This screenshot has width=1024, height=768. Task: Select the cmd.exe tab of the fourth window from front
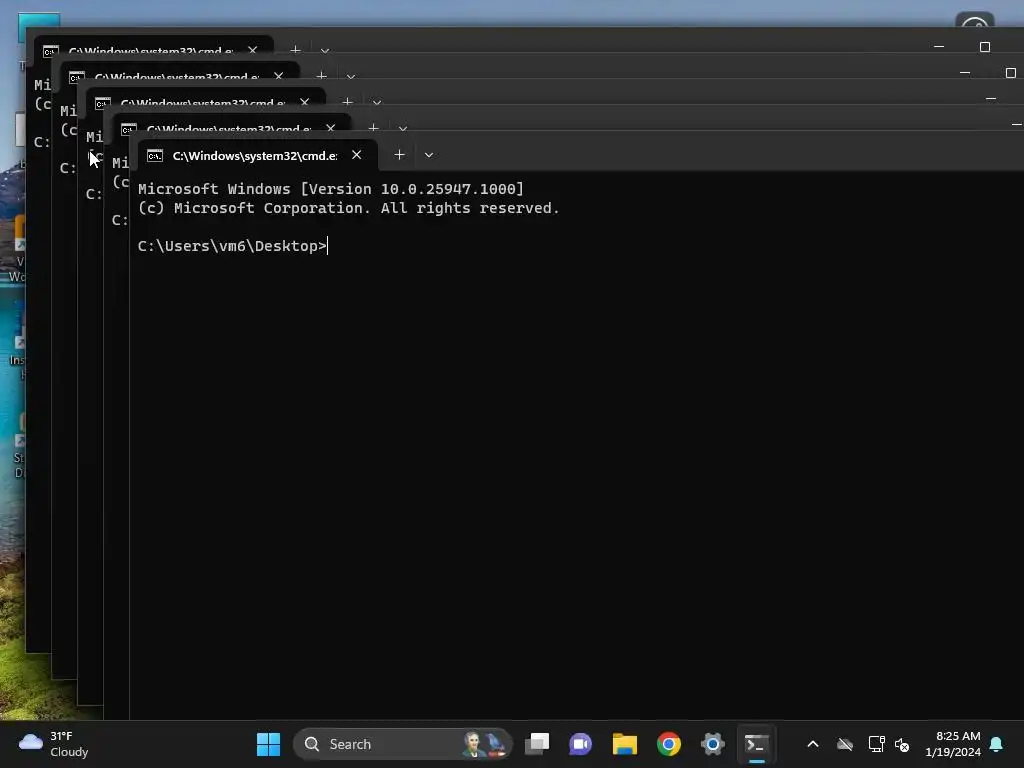(x=179, y=71)
